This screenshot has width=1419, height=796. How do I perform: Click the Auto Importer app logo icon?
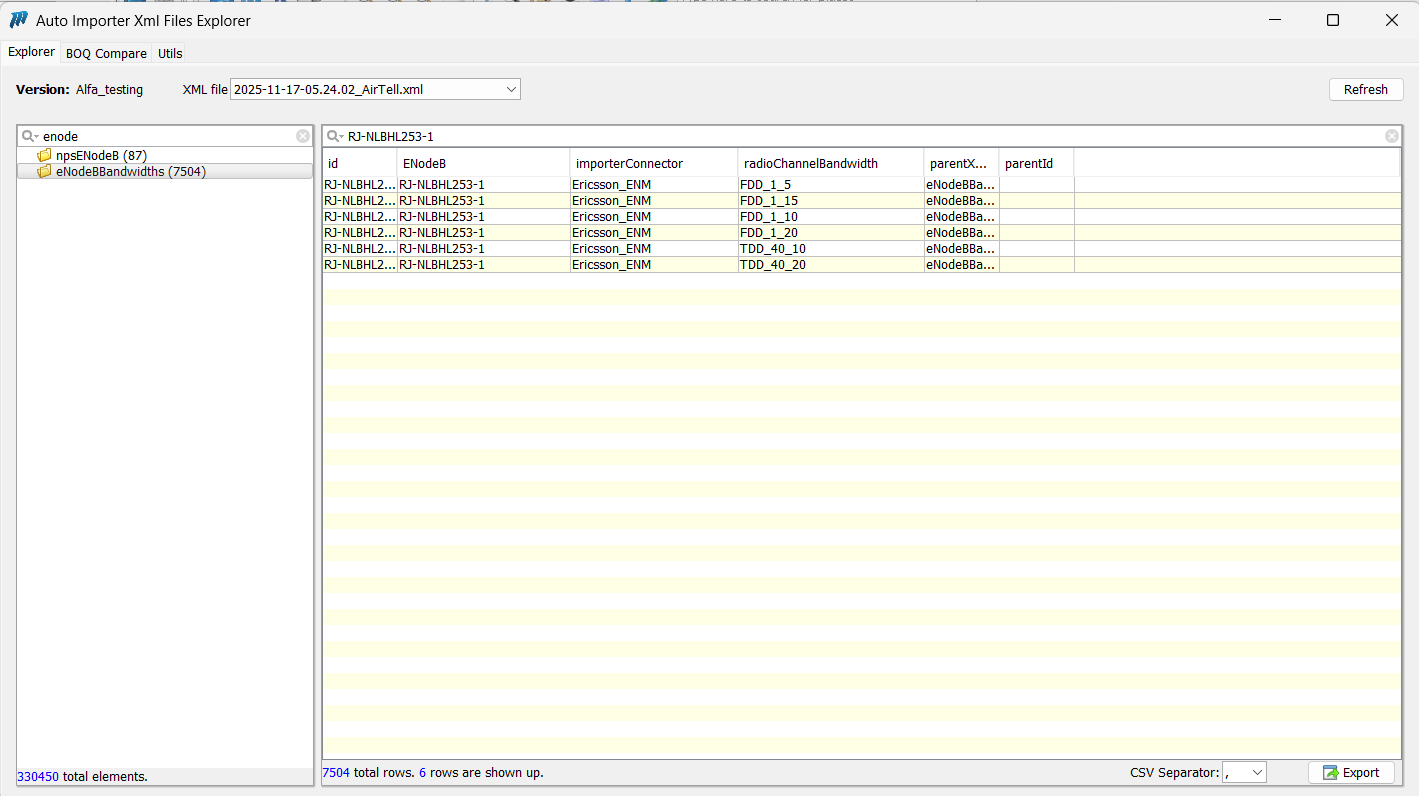click(x=18, y=20)
